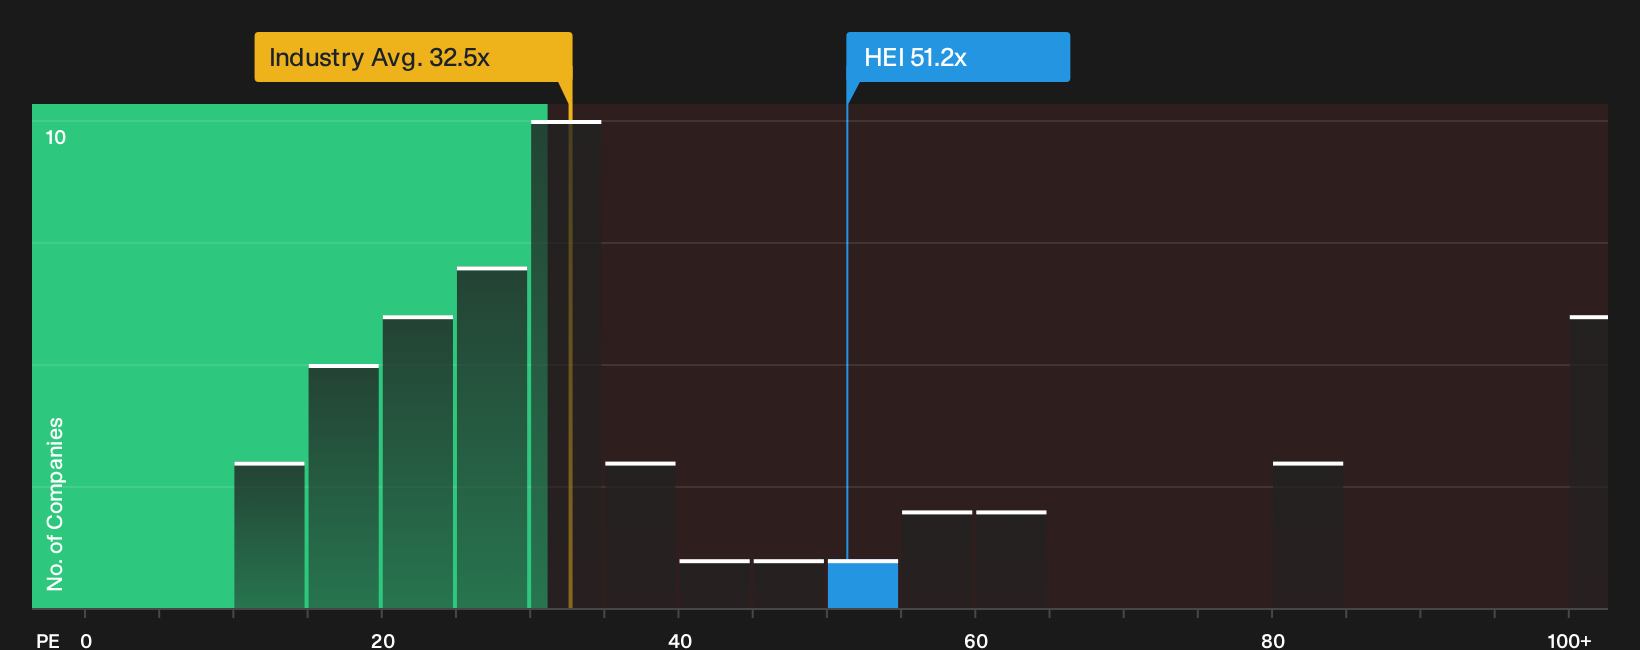Click the '100+' x-axis tick label
Image resolution: width=1640 pixels, height=650 pixels.
coord(1569,641)
